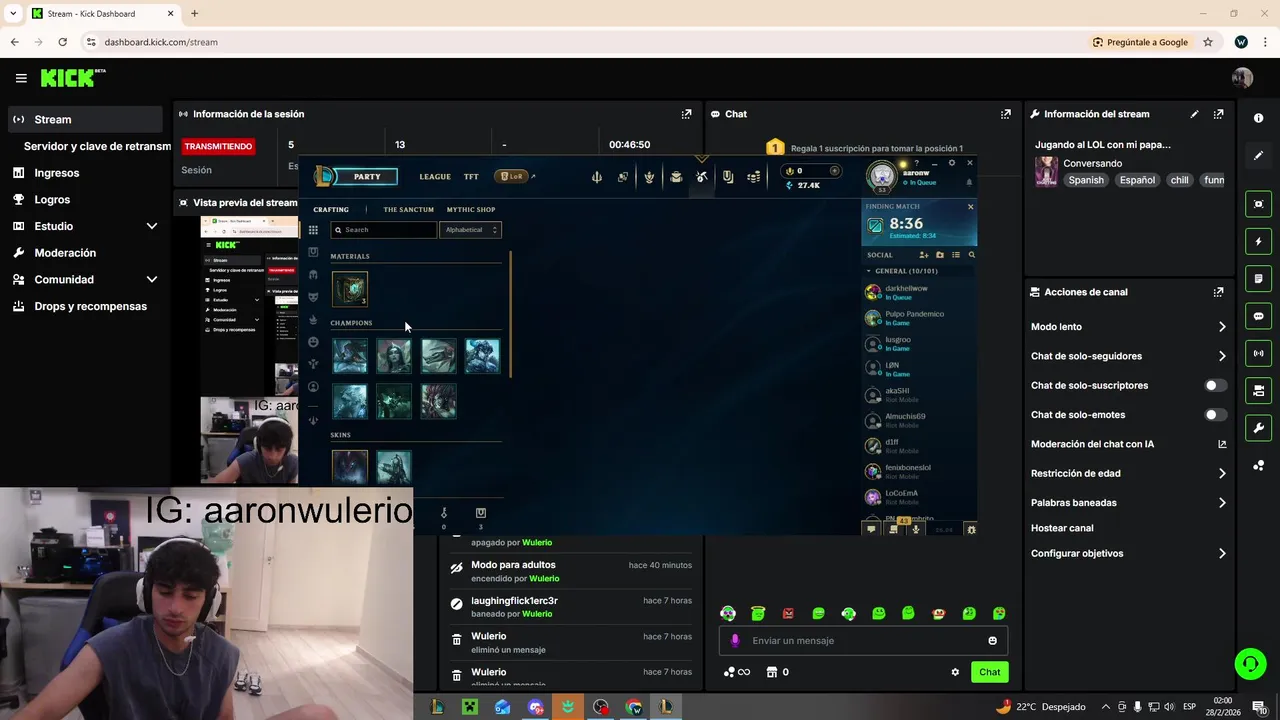The height and width of the screenshot is (720, 1280).
Task: Select friend darkhellwow in friends list
Action: (919, 292)
